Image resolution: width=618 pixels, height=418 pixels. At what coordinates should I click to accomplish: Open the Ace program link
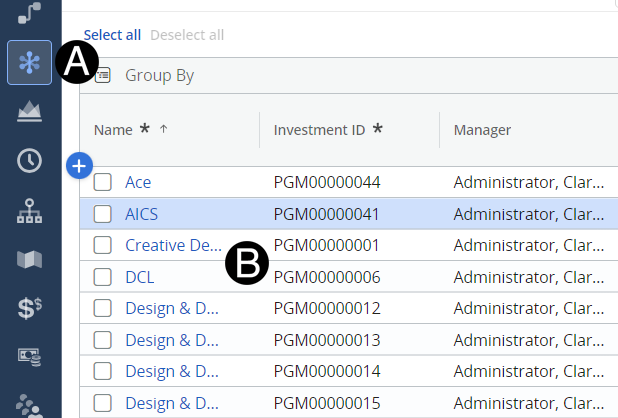(138, 183)
